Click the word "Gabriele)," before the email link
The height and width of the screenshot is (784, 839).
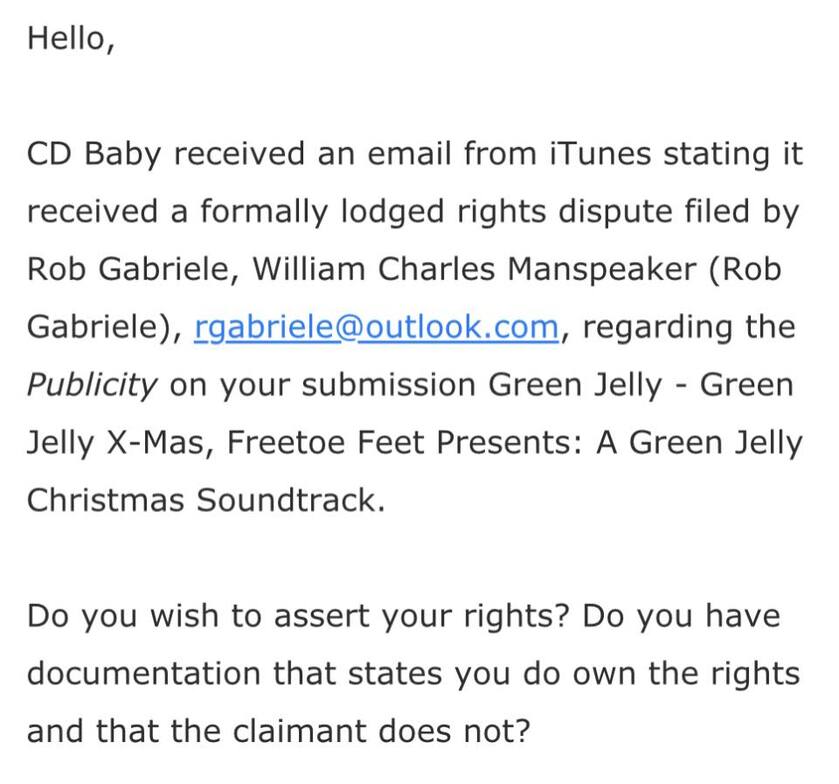(102, 328)
